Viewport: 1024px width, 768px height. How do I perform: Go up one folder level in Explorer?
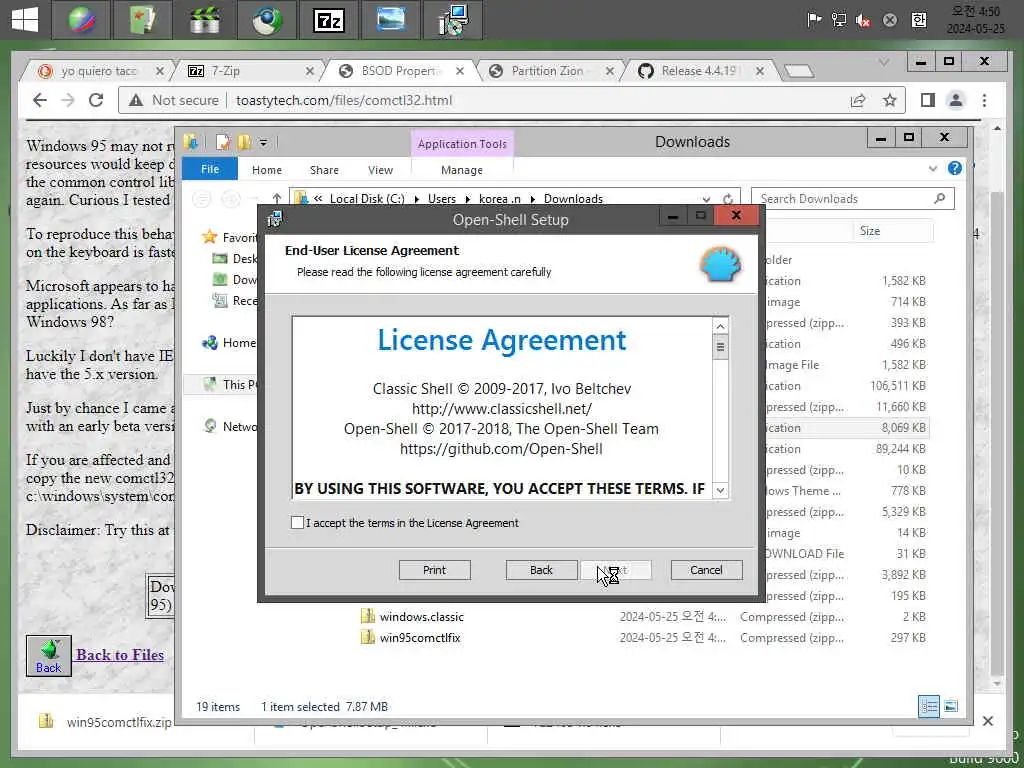click(277, 199)
